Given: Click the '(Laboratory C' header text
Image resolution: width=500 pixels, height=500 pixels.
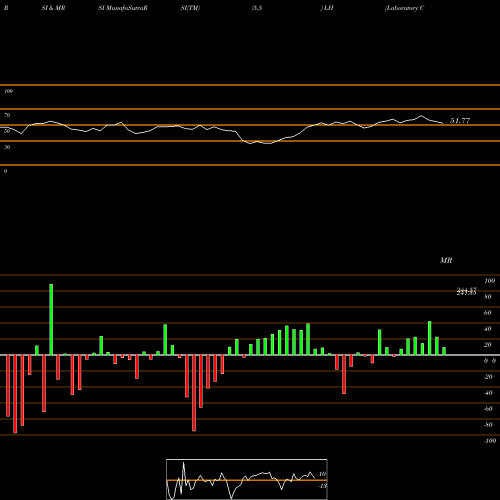Looking at the screenshot, I should [x=404, y=8].
